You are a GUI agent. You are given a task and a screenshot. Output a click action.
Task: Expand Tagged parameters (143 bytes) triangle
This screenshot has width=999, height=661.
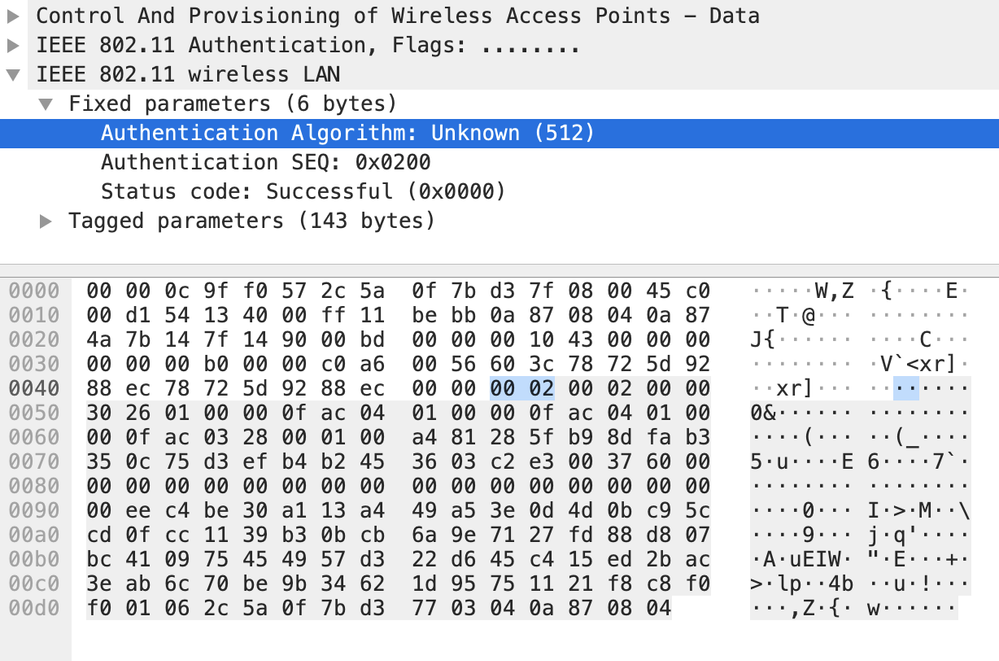[x=45, y=221]
